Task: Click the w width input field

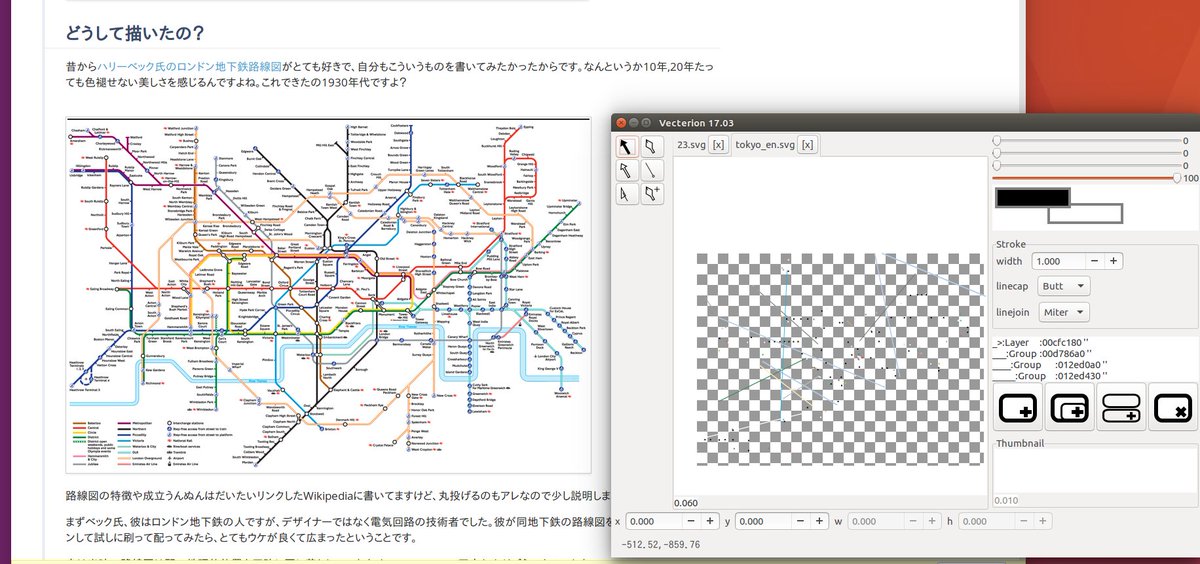Action: (876, 521)
